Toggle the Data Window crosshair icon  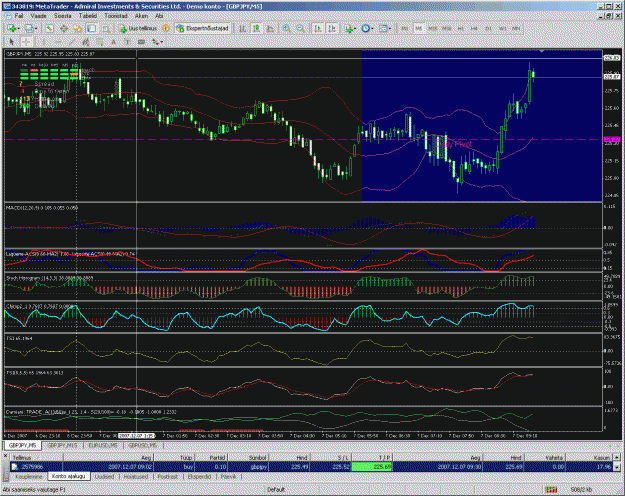pos(63,28)
